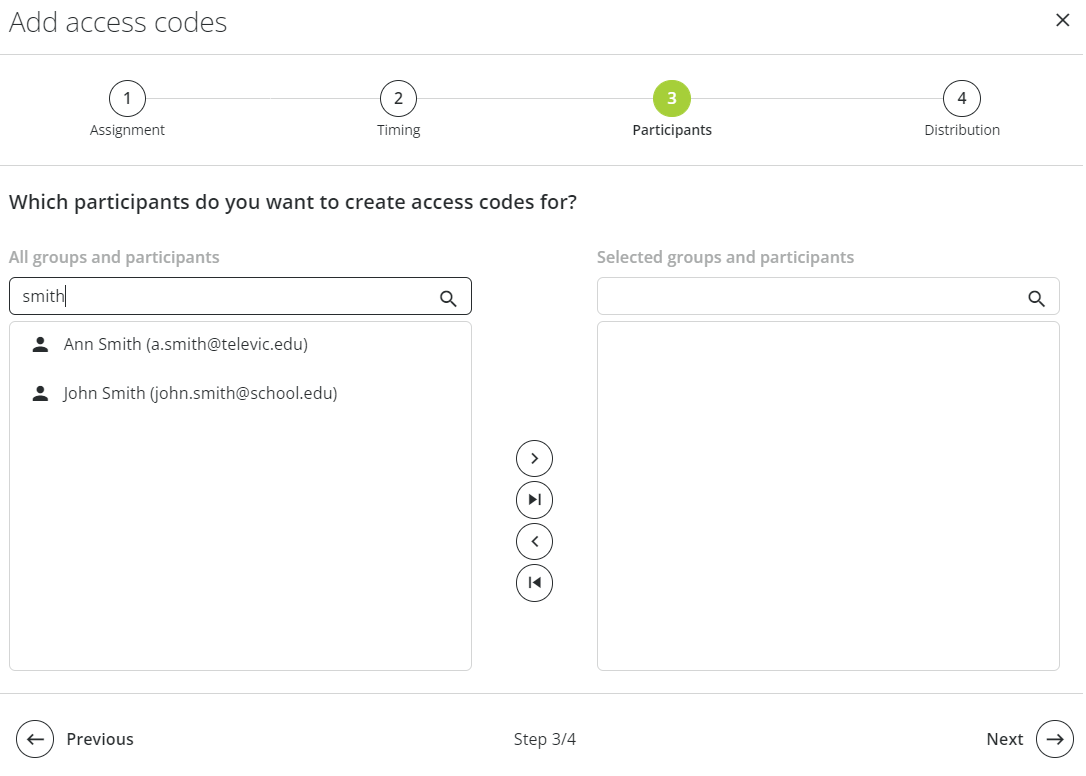This screenshot has height=776, width=1086.
Task: Click the Previous text button
Action: 100,739
